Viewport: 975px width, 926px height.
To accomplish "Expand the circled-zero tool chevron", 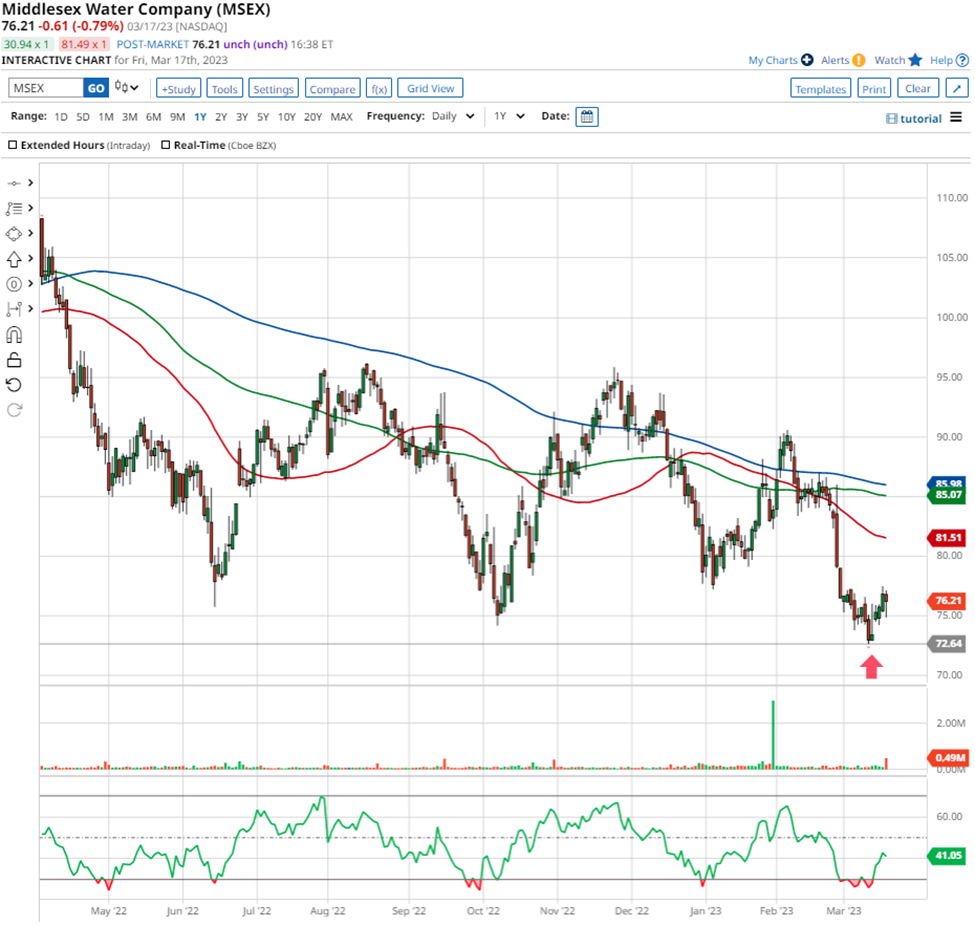I will [x=30, y=284].
